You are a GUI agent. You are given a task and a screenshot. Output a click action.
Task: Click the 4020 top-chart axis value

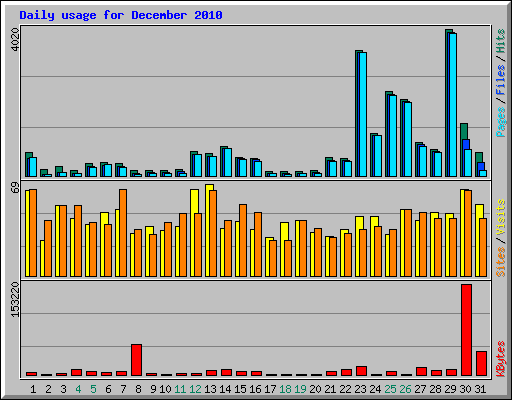pyautogui.click(x=15, y=40)
